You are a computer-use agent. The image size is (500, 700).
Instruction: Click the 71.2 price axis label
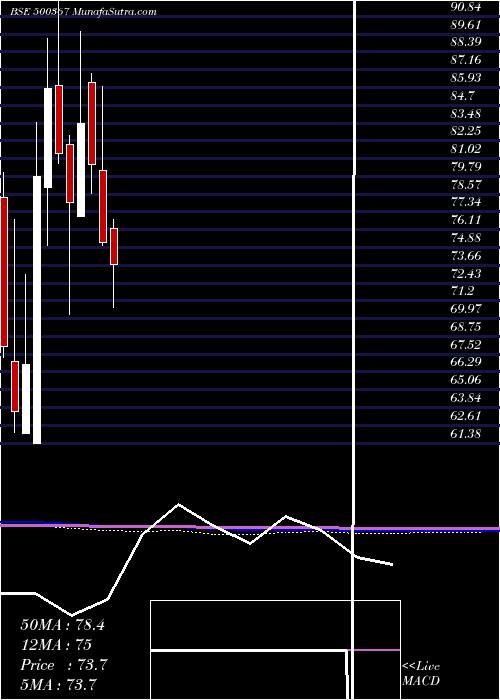(462, 292)
